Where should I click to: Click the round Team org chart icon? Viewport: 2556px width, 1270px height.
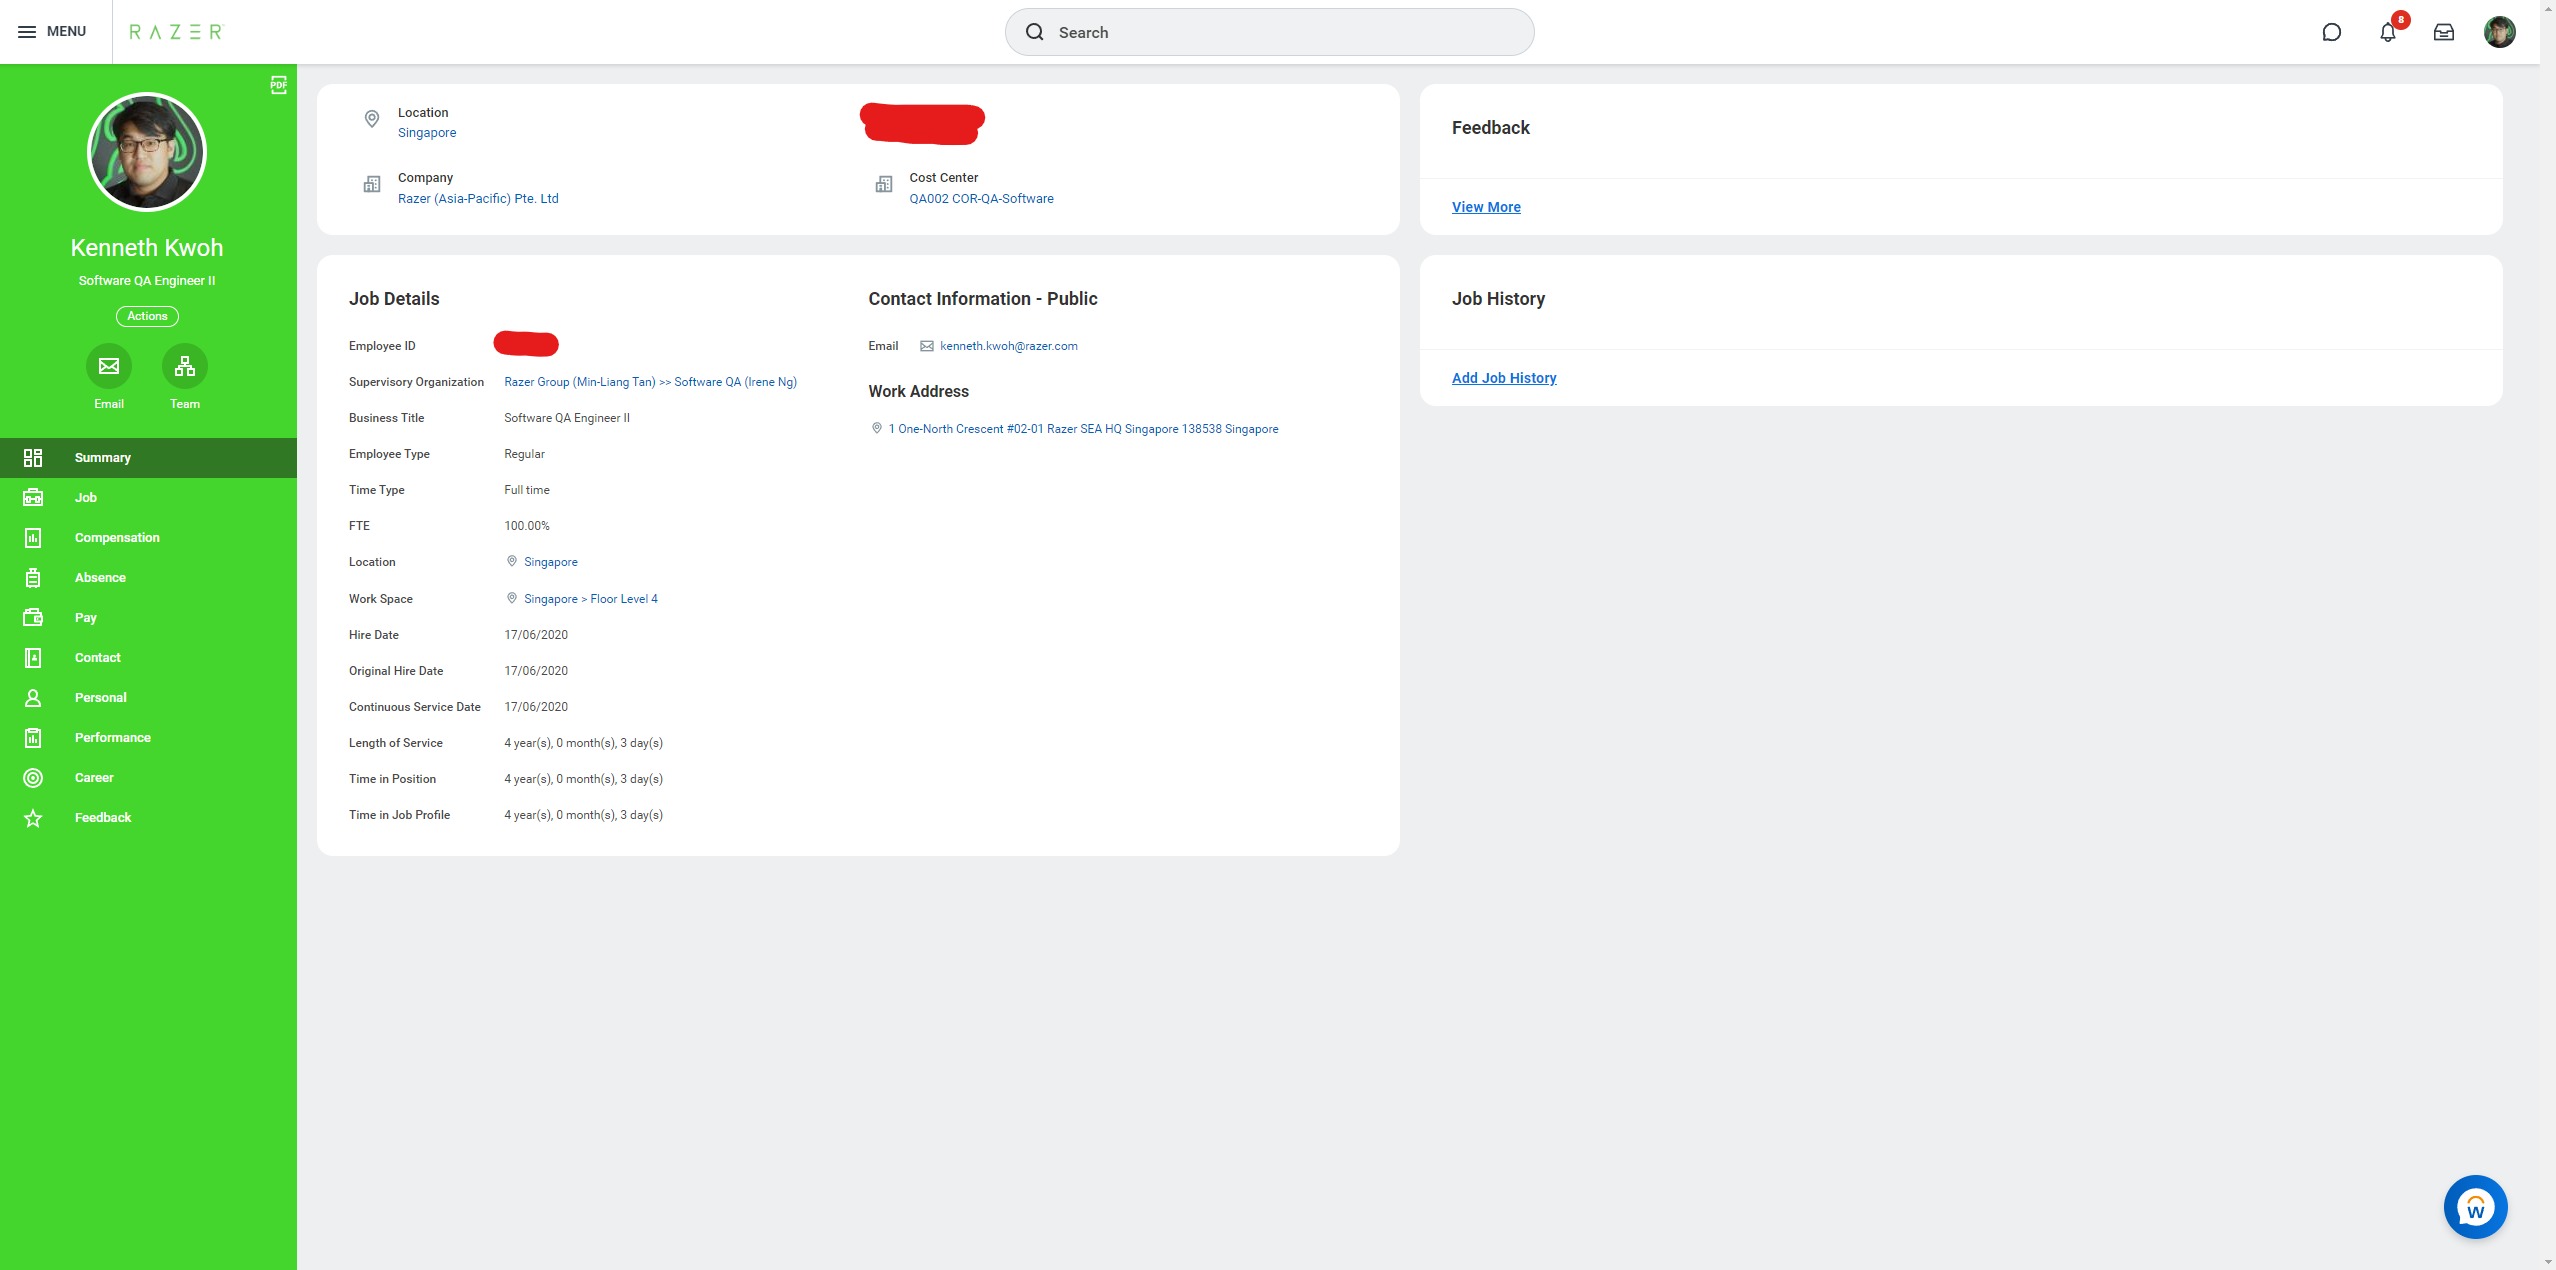[x=185, y=366]
